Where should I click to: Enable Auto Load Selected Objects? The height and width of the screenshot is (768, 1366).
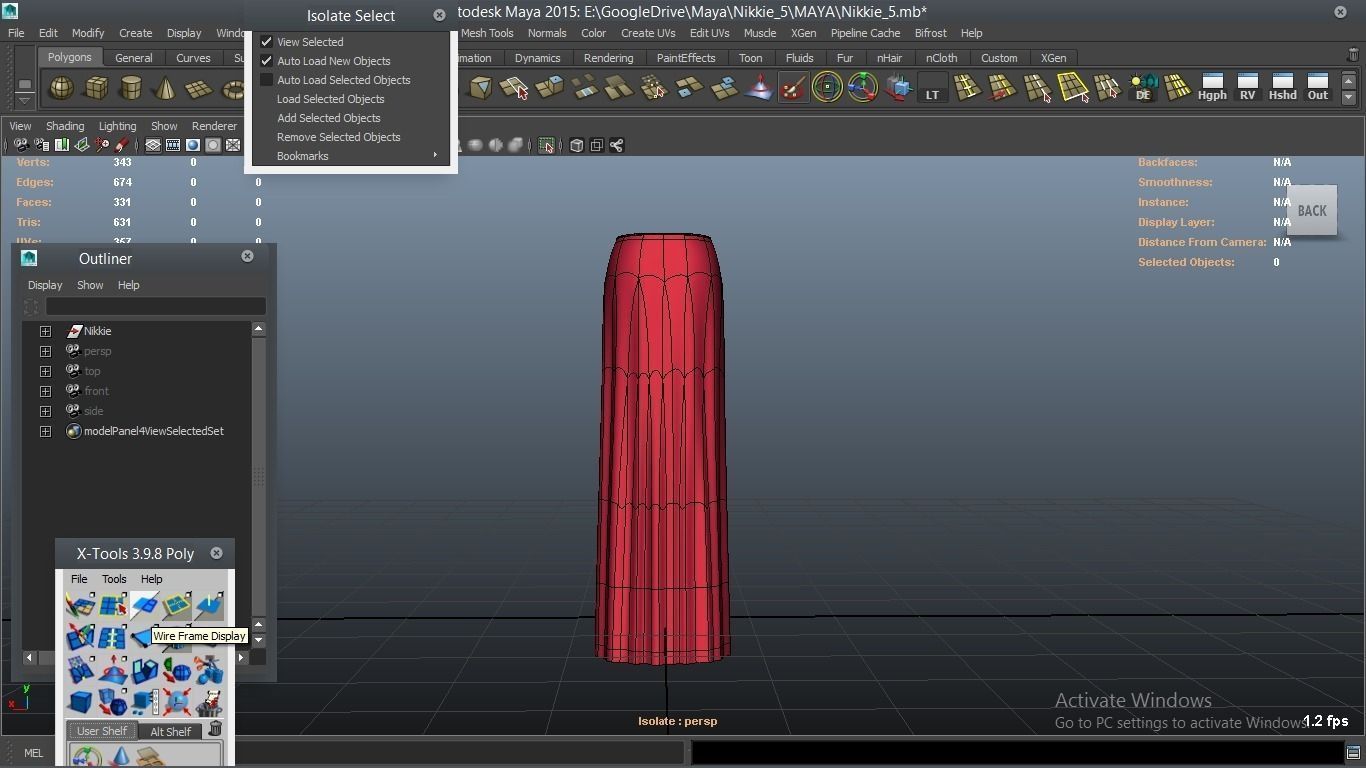click(x=267, y=80)
